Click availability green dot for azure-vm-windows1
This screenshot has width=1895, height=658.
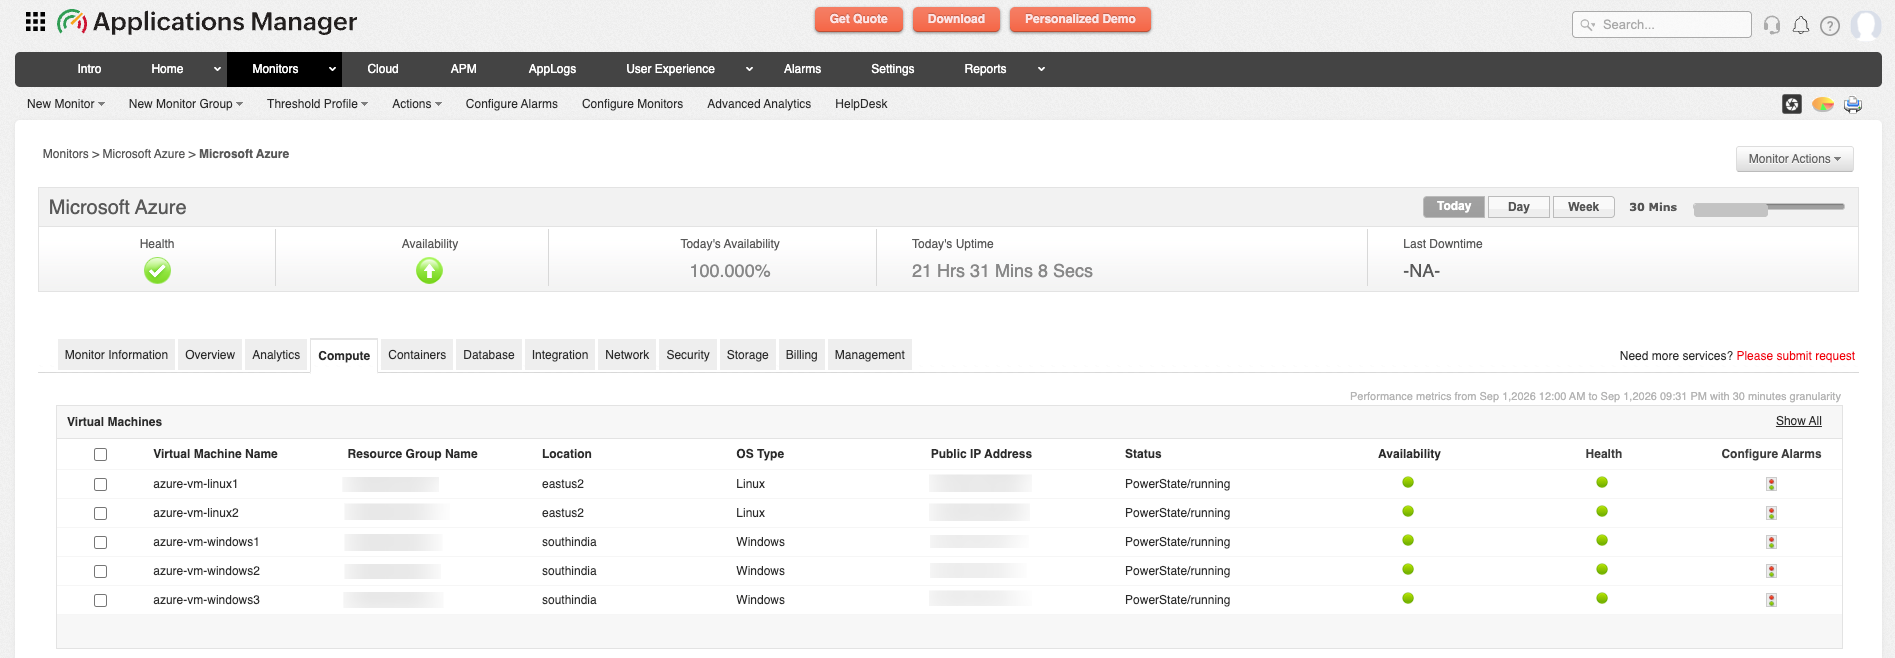pyautogui.click(x=1408, y=540)
